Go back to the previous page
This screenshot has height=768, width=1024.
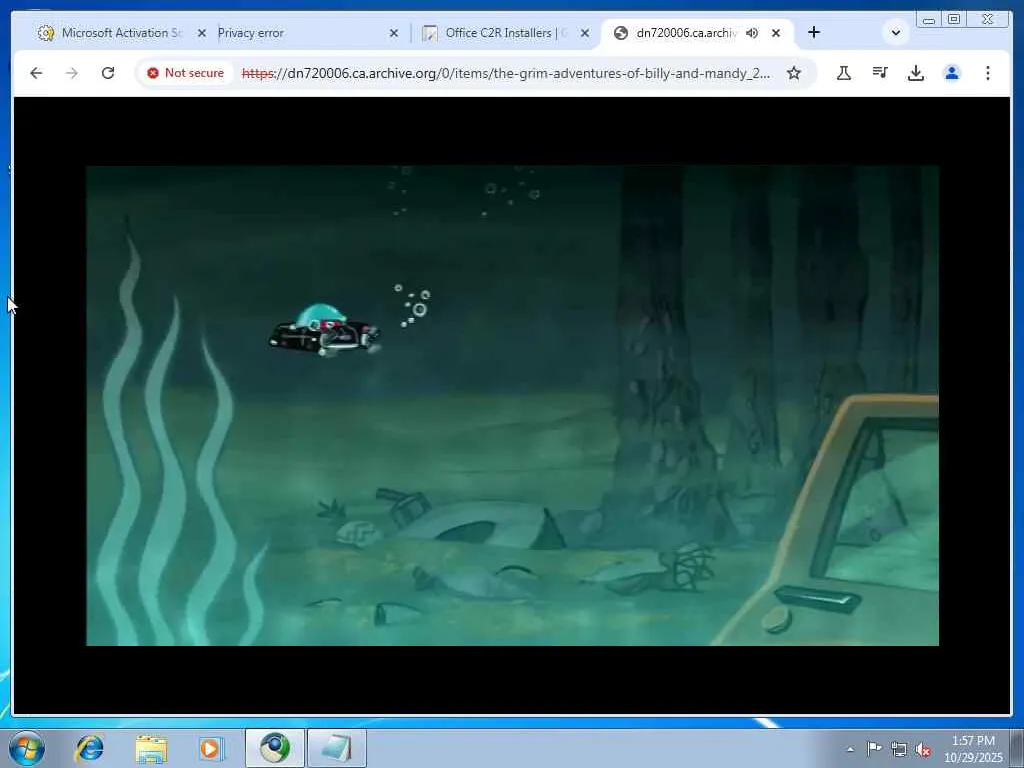click(36, 73)
